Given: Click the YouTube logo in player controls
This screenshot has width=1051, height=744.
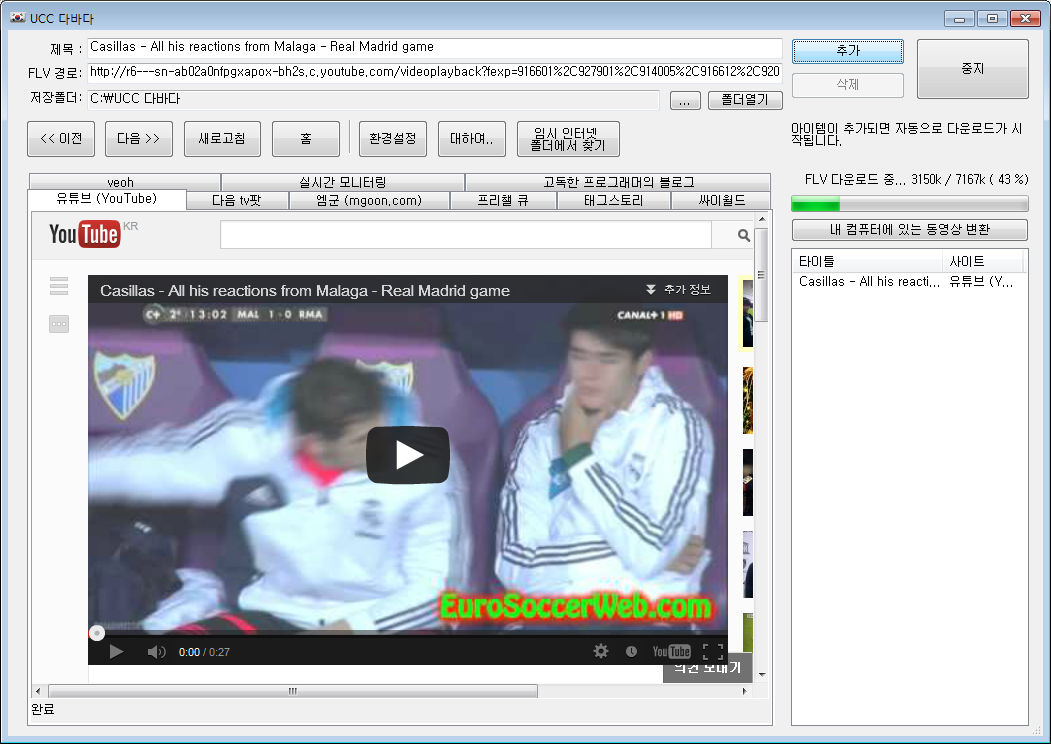Looking at the screenshot, I should pyautogui.click(x=672, y=652).
